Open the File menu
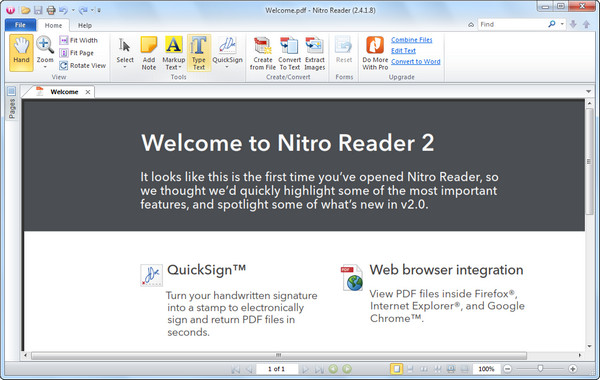Image resolution: width=600 pixels, height=380 pixels. [x=20, y=25]
